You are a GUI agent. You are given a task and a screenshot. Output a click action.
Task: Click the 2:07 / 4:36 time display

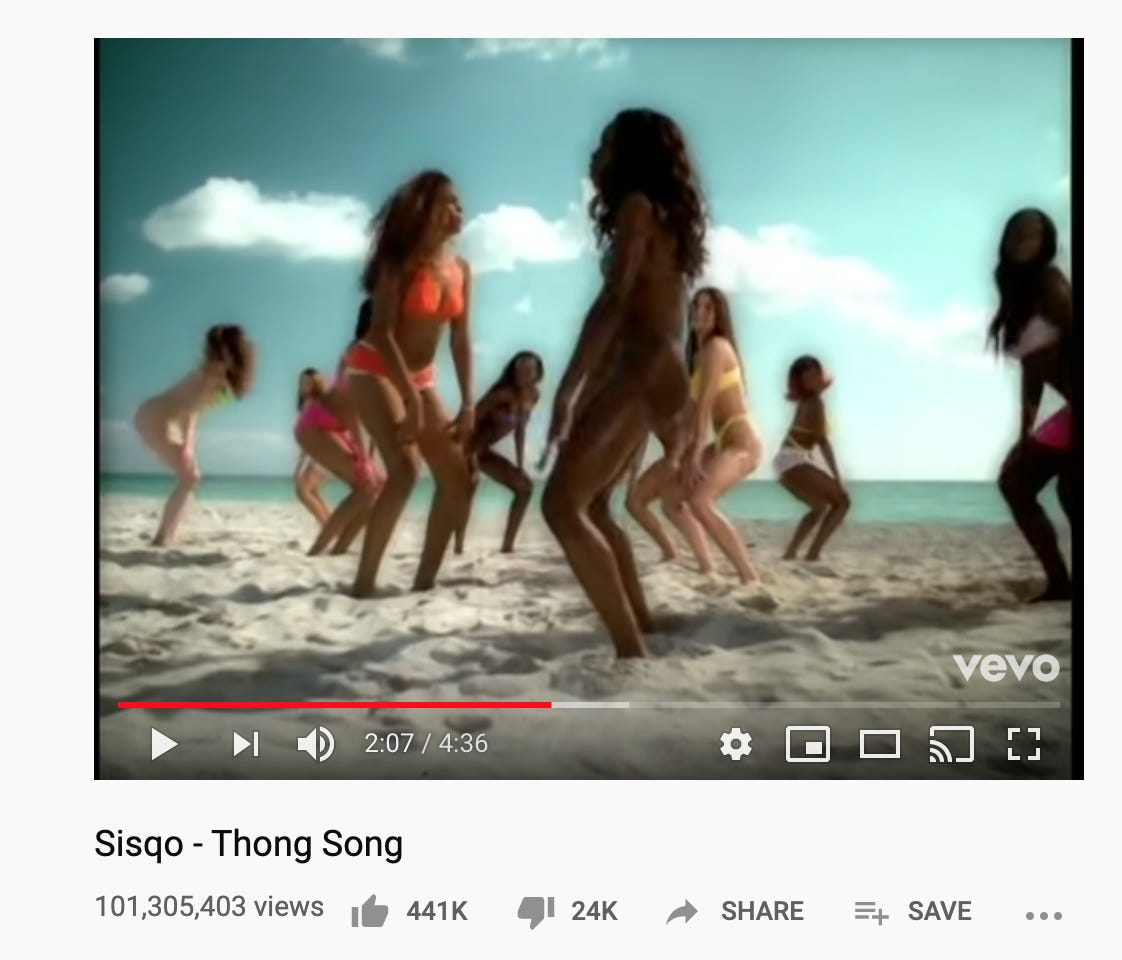(426, 744)
